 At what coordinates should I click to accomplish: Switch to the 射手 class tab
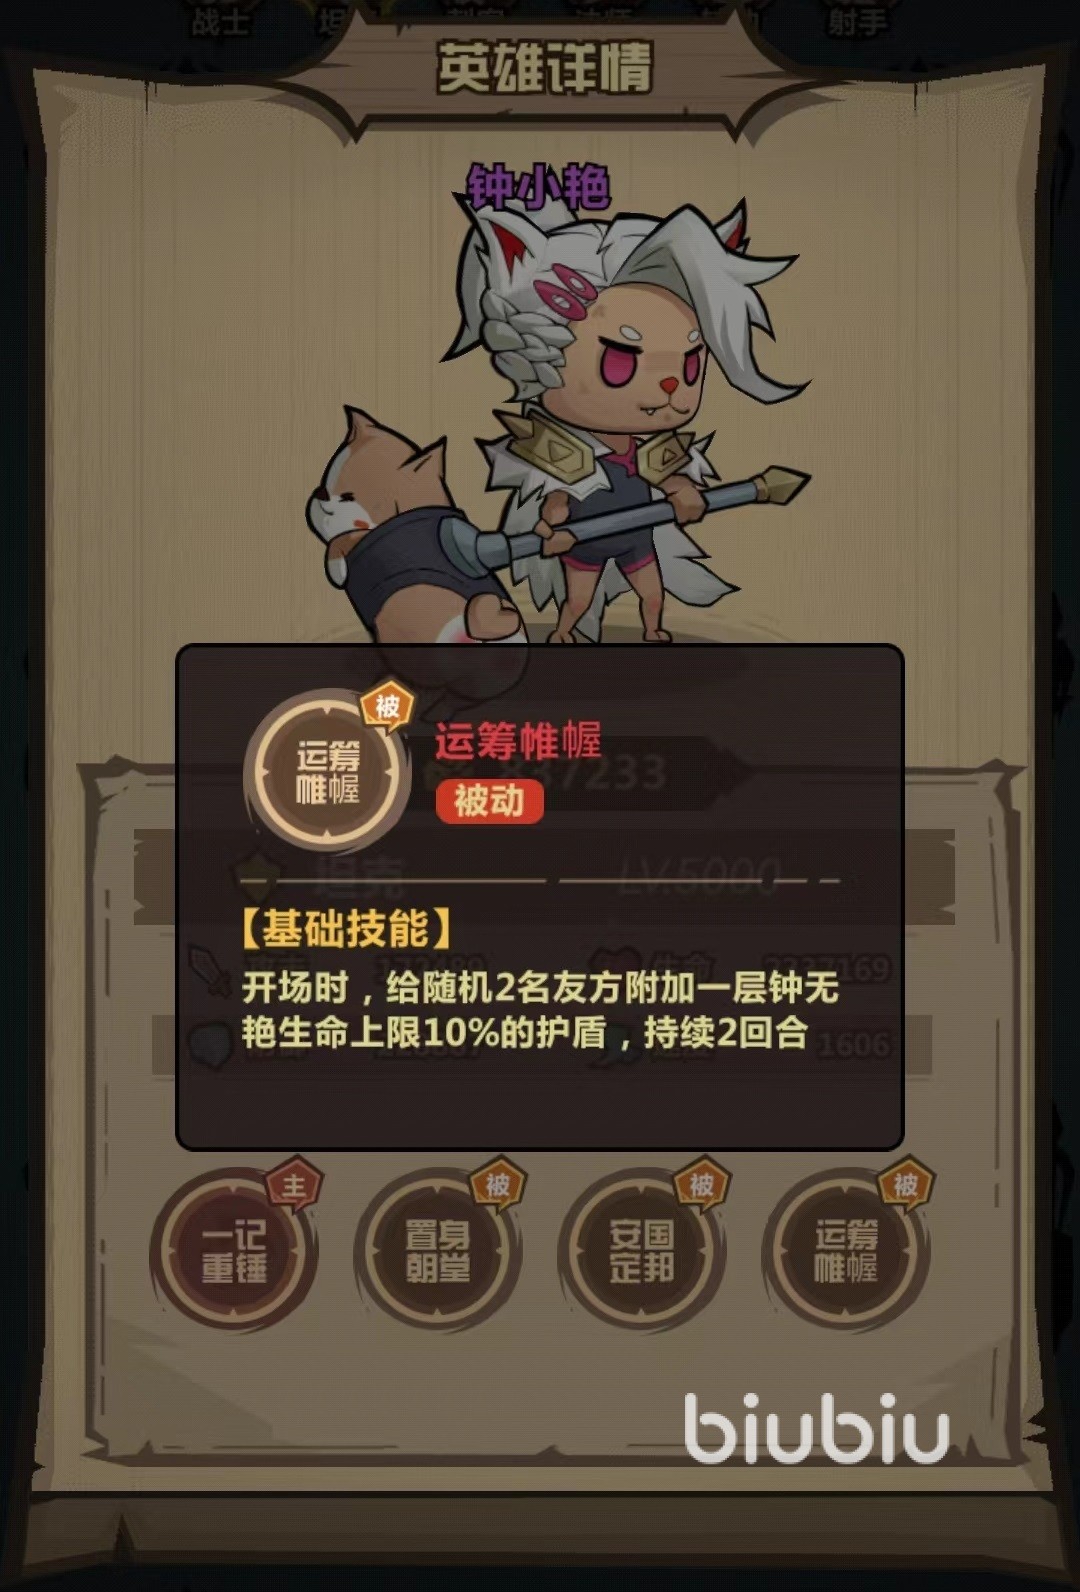(x=857, y=20)
